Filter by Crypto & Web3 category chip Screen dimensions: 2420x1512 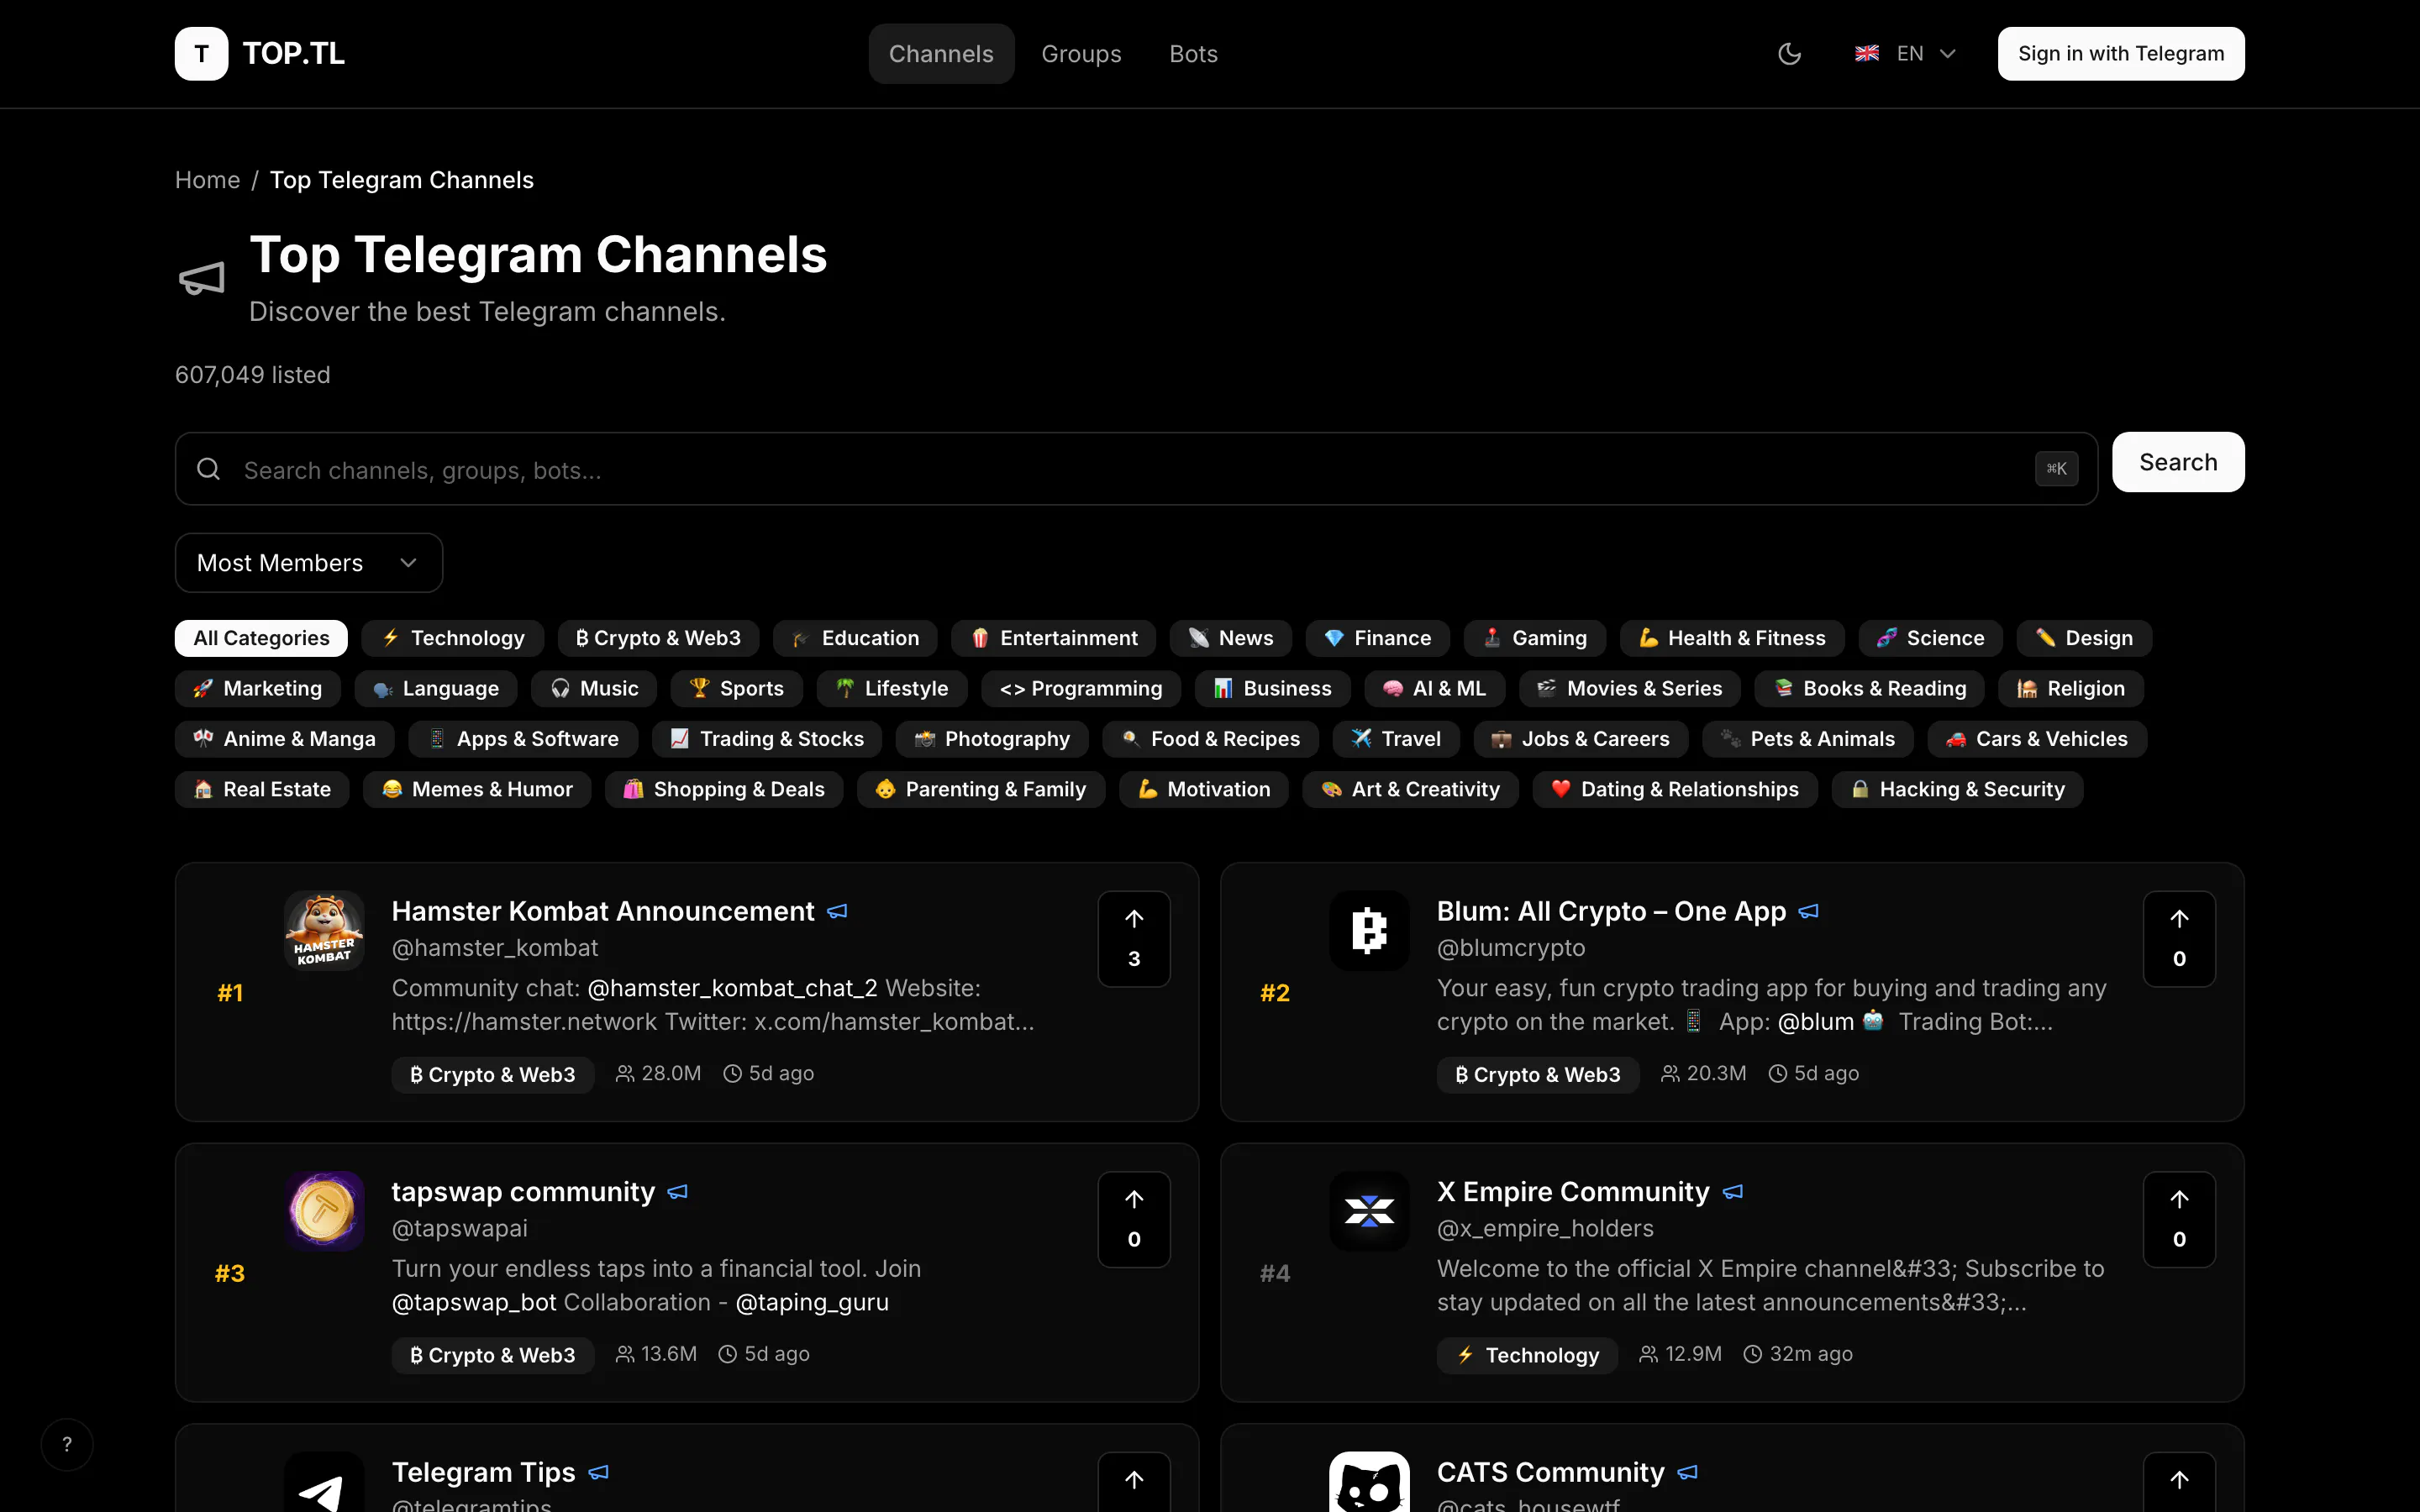658,638
